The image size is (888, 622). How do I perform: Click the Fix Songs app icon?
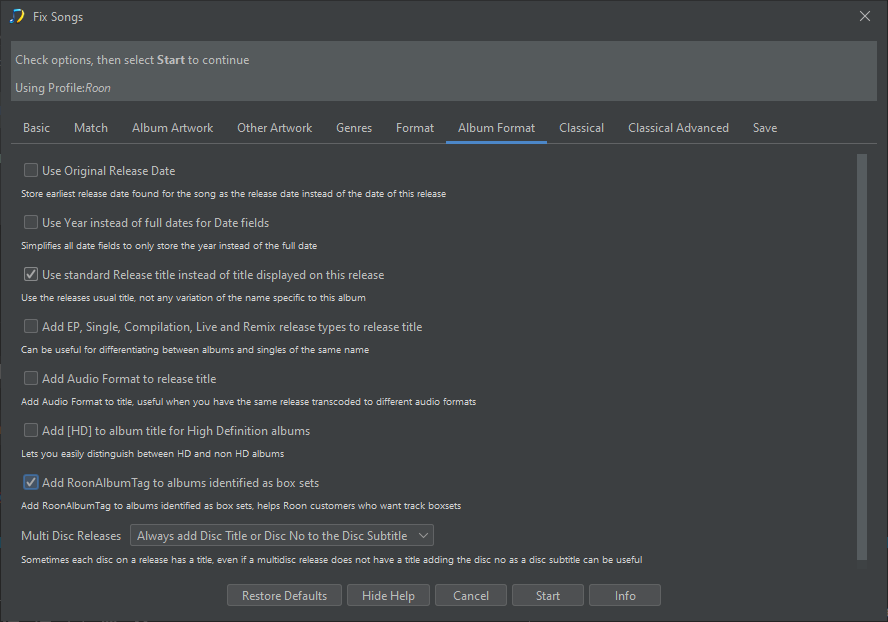(x=17, y=16)
